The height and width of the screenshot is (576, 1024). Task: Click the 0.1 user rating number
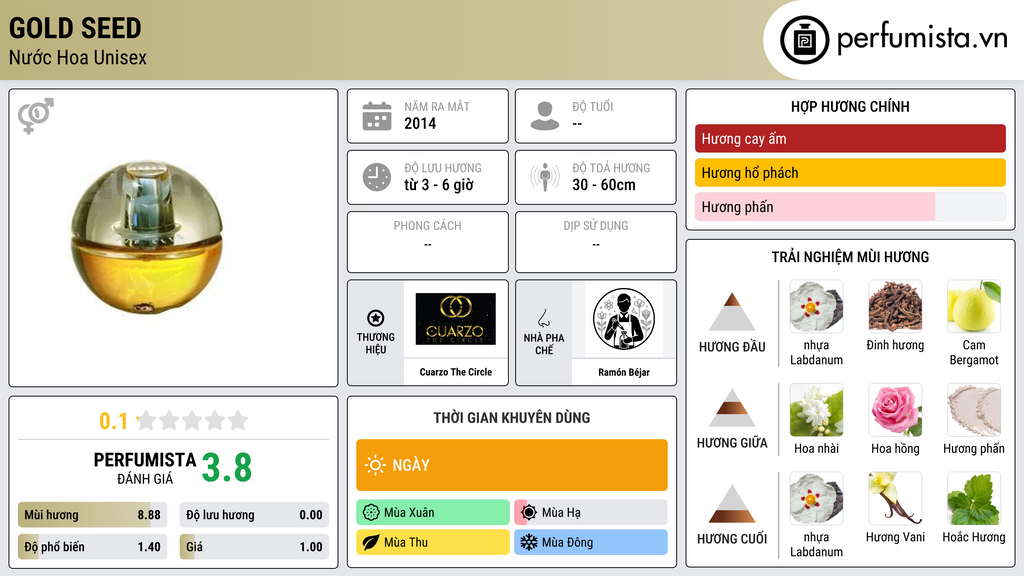pyautogui.click(x=114, y=421)
